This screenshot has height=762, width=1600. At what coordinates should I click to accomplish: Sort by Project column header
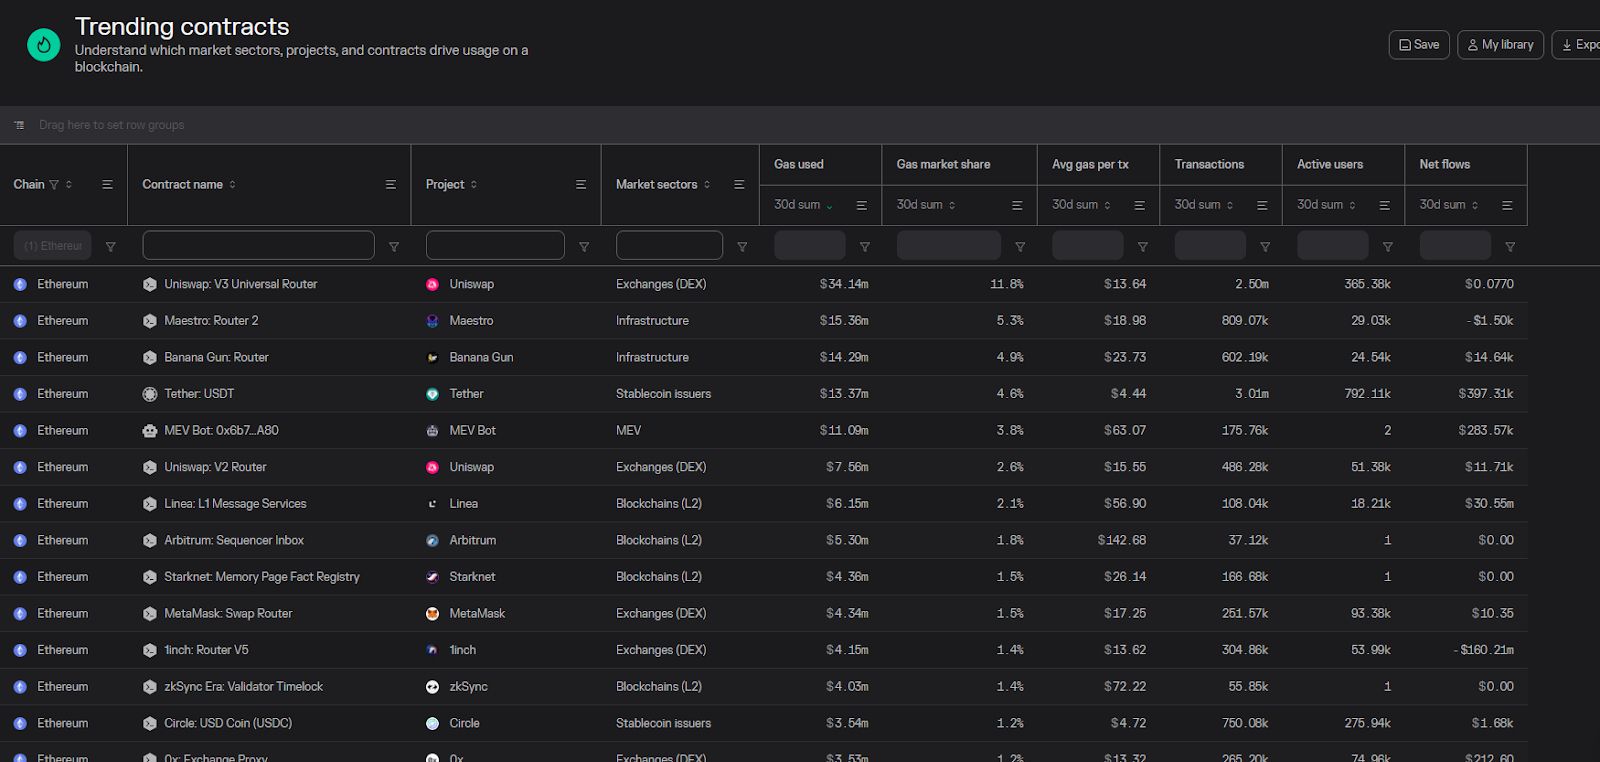(x=445, y=185)
